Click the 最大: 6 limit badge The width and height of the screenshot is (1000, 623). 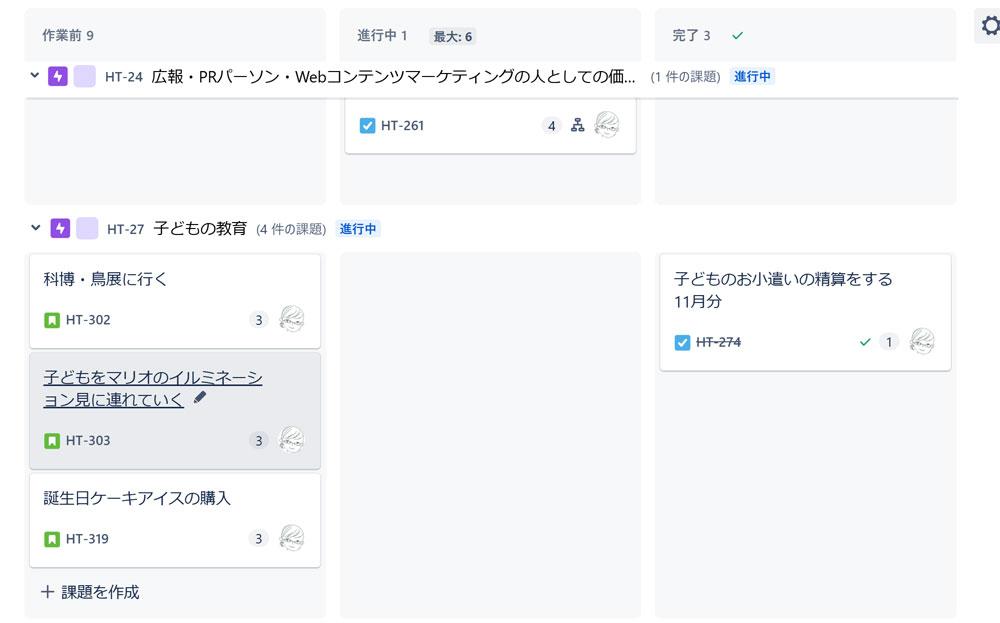[x=453, y=36]
